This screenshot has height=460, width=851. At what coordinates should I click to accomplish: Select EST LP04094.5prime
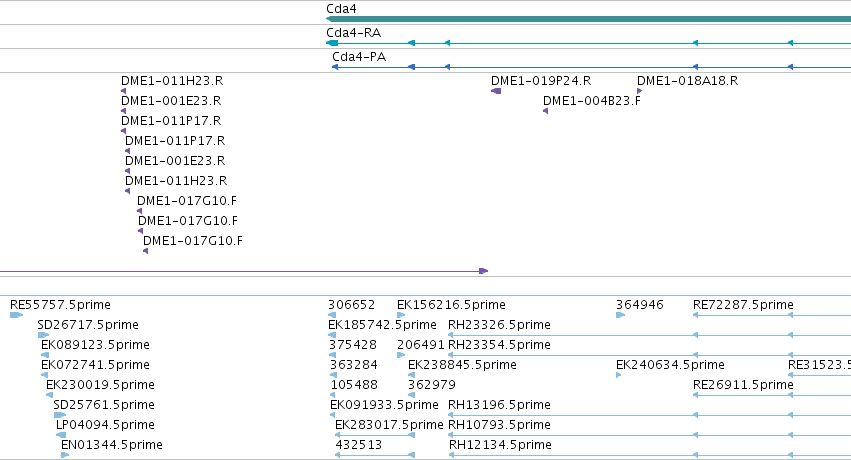(x=105, y=425)
